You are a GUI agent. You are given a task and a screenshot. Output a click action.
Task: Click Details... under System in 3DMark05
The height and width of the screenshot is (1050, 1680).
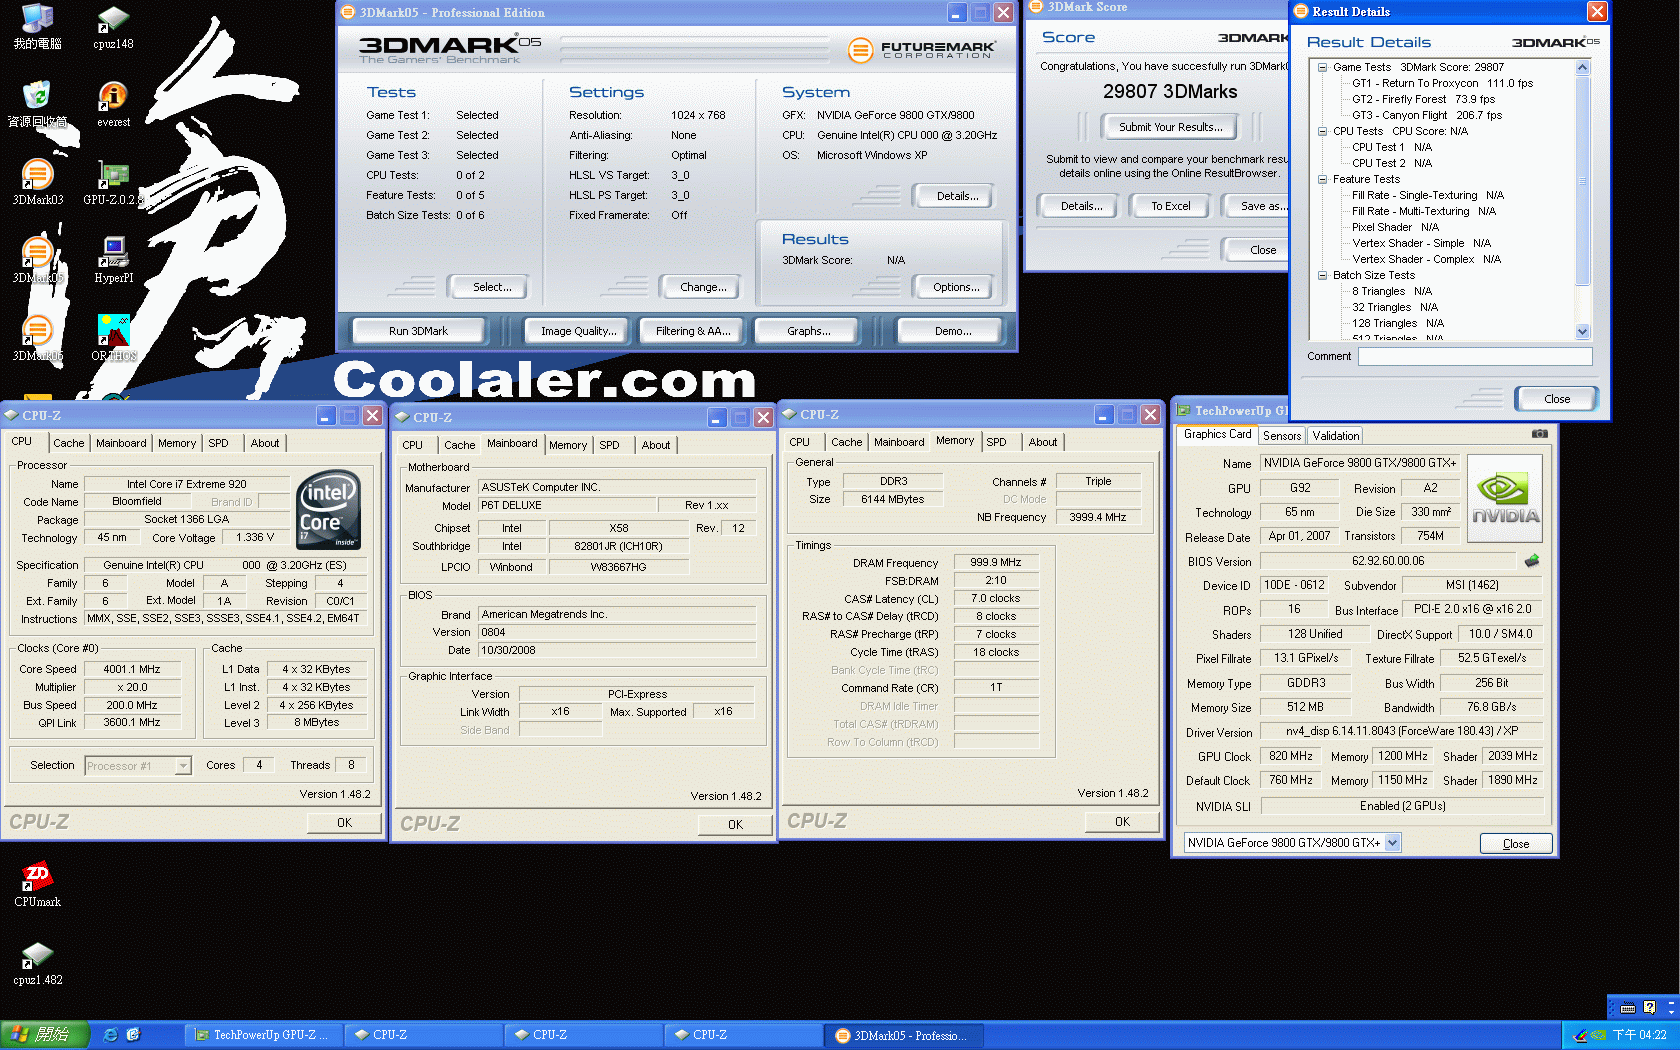pyautogui.click(x=956, y=196)
